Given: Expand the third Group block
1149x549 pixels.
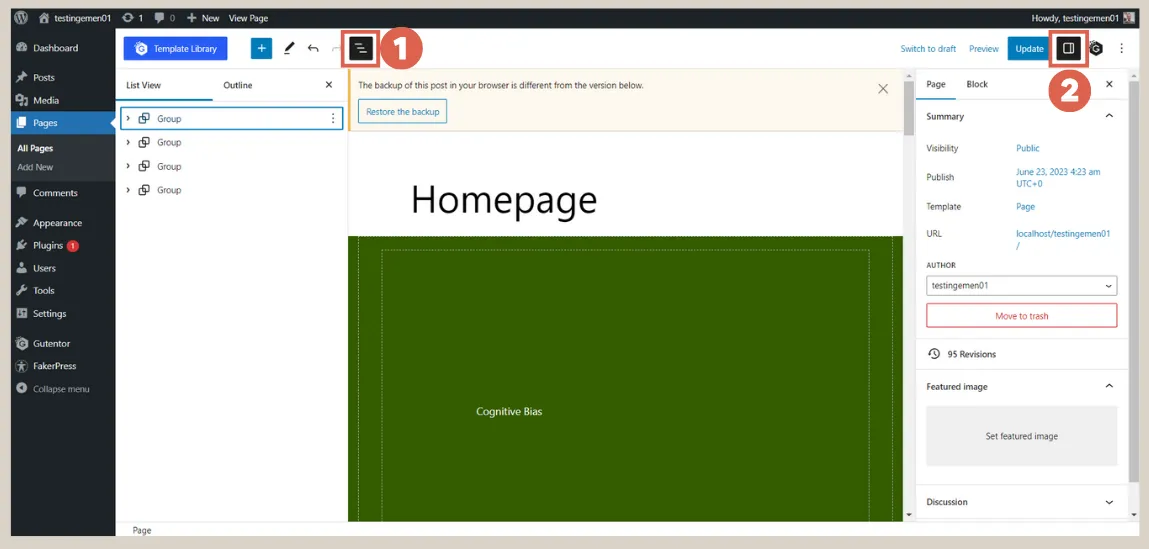Looking at the screenshot, I should point(128,166).
